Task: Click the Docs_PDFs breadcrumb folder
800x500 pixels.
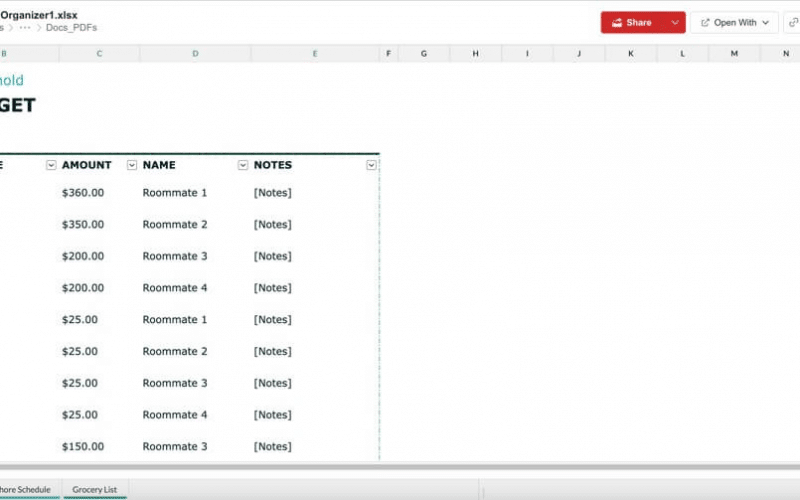Action: pyautogui.click(x=71, y=28)
